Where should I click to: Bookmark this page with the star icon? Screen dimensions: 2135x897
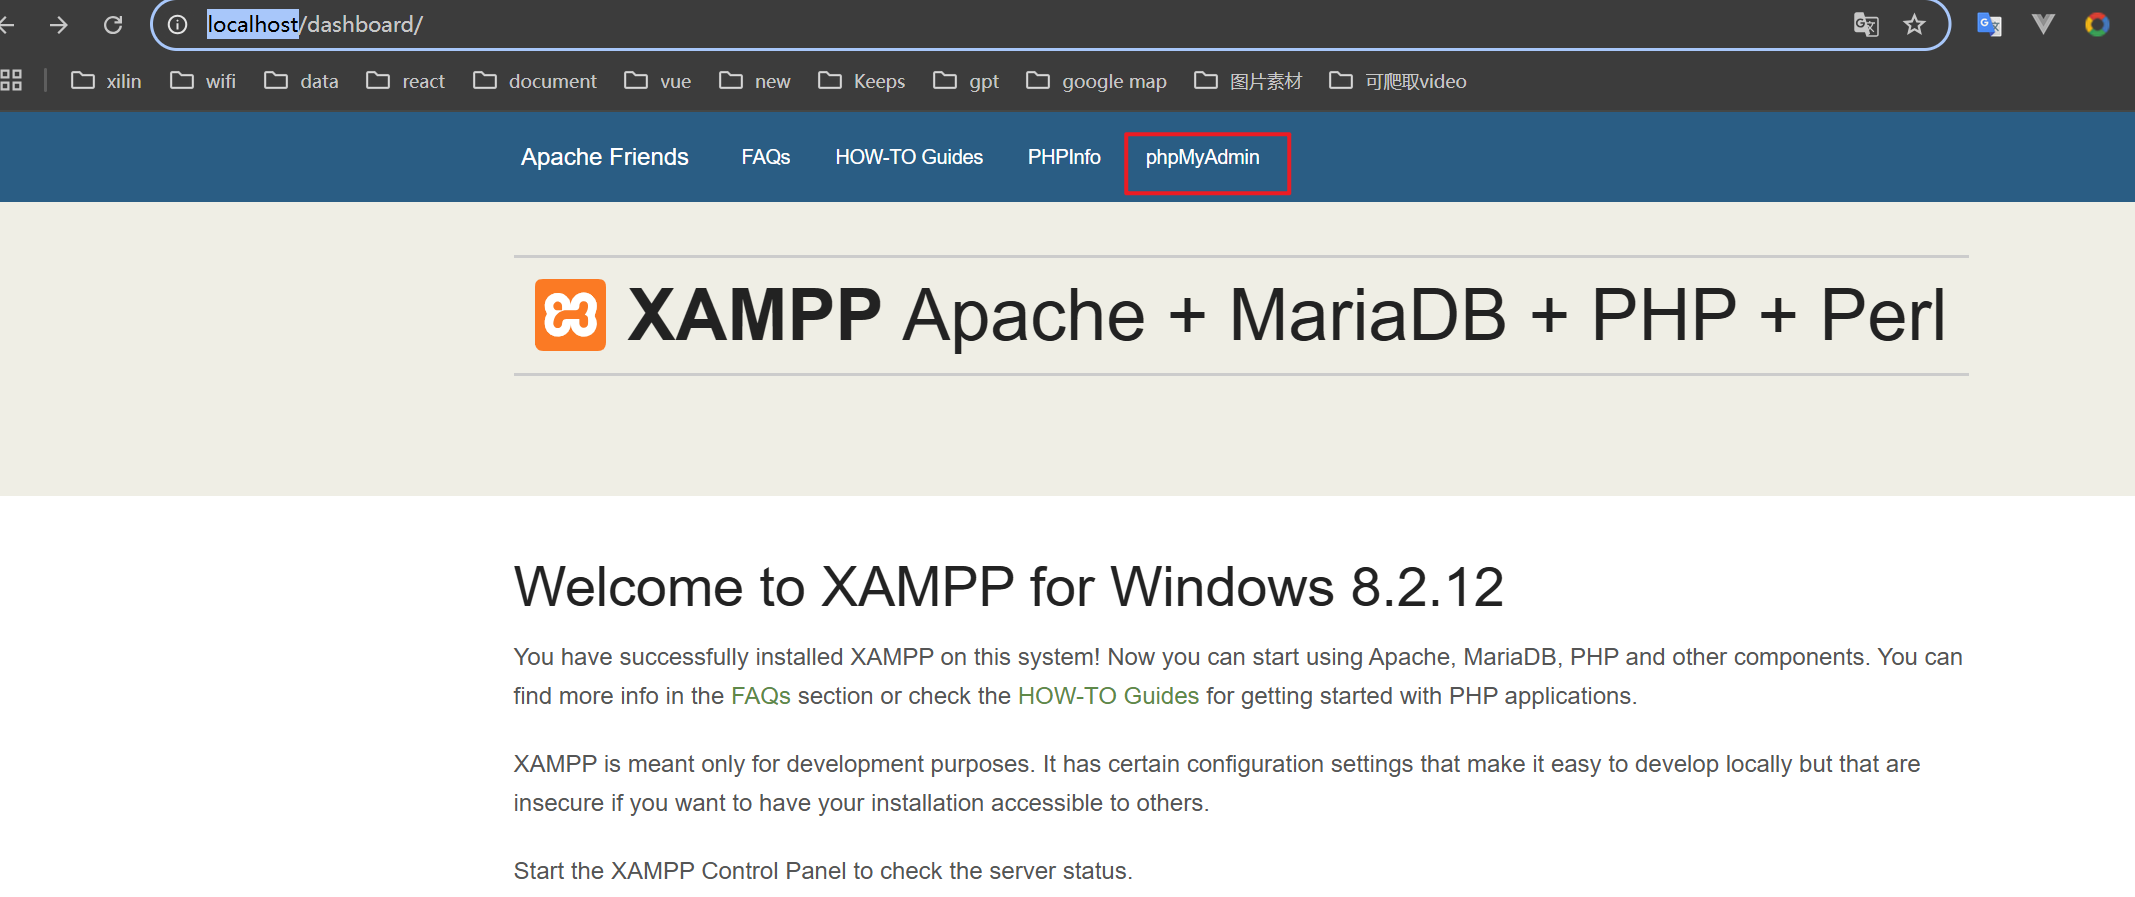1914,24
